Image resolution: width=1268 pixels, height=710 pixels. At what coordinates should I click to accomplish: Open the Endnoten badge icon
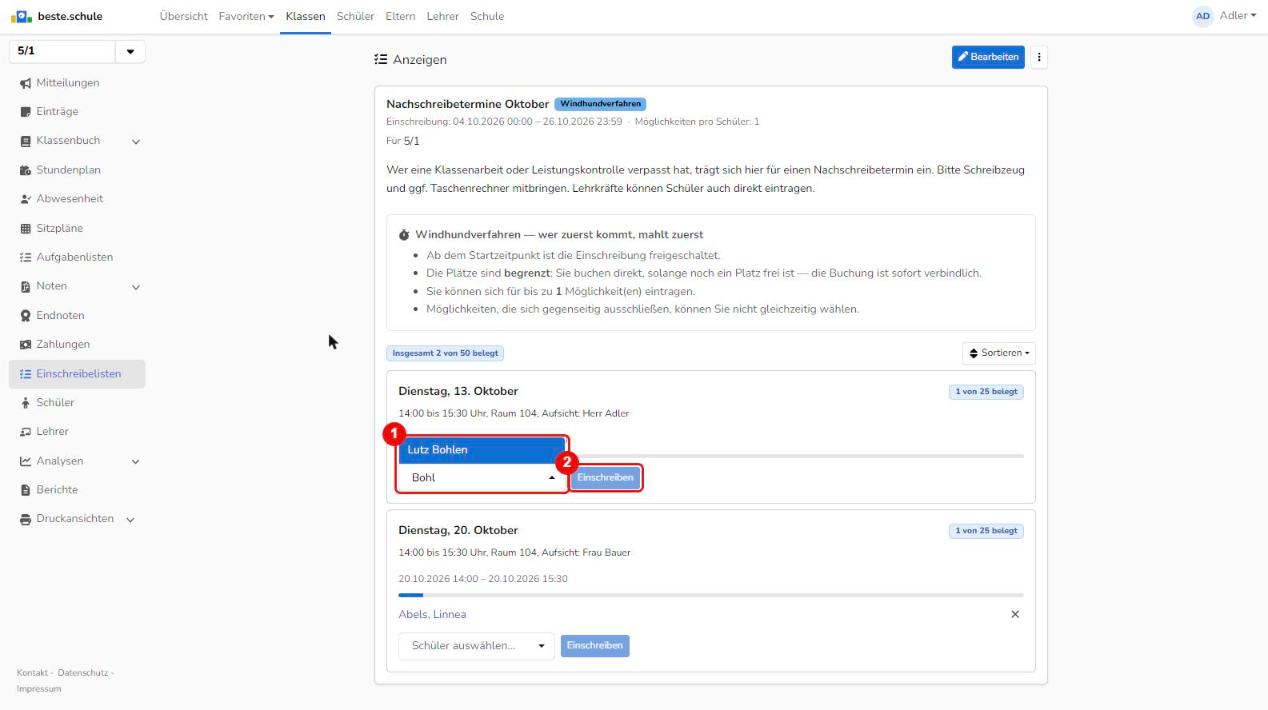coord(24,315)
